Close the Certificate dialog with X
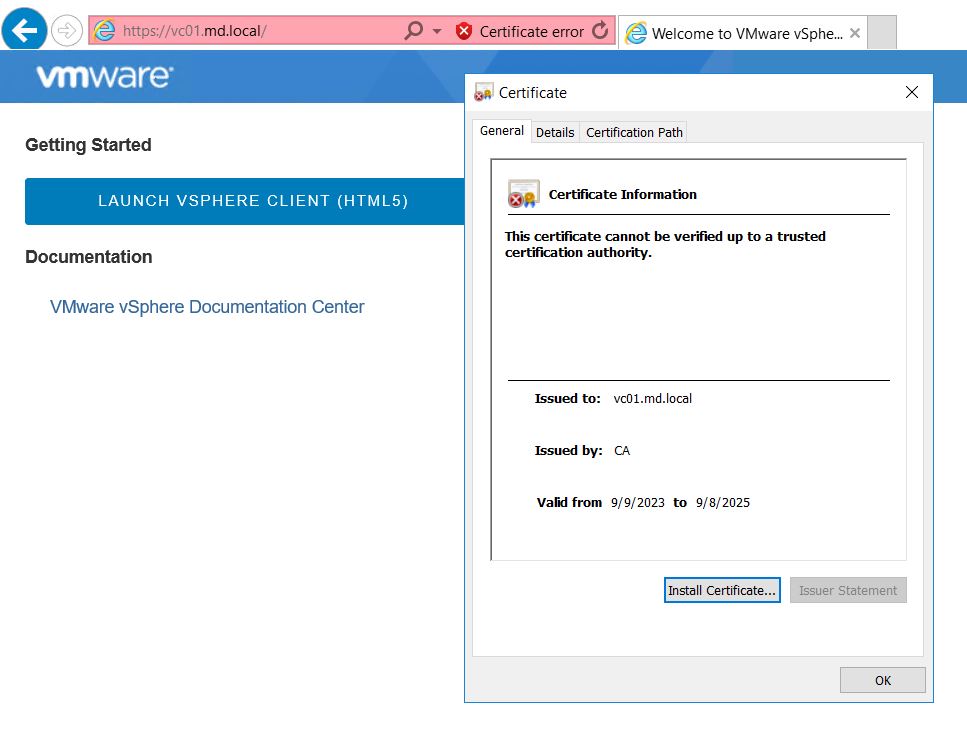The image size is (967, 755). [x=911, y=93]
